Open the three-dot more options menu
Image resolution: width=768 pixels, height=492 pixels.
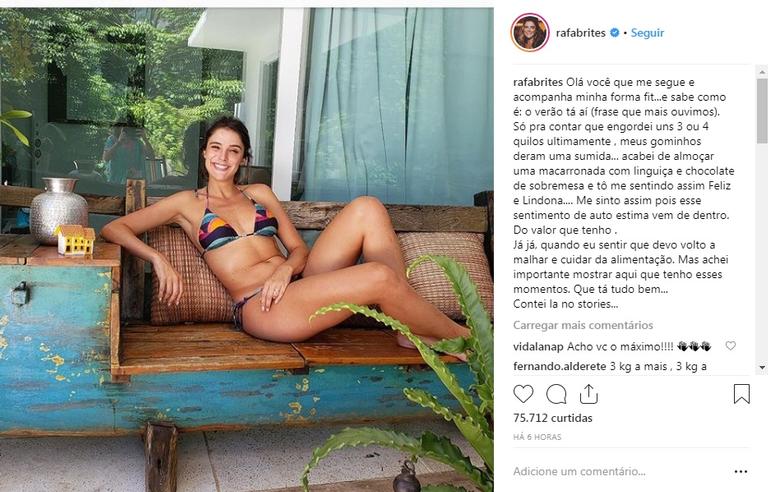(741, 471)
